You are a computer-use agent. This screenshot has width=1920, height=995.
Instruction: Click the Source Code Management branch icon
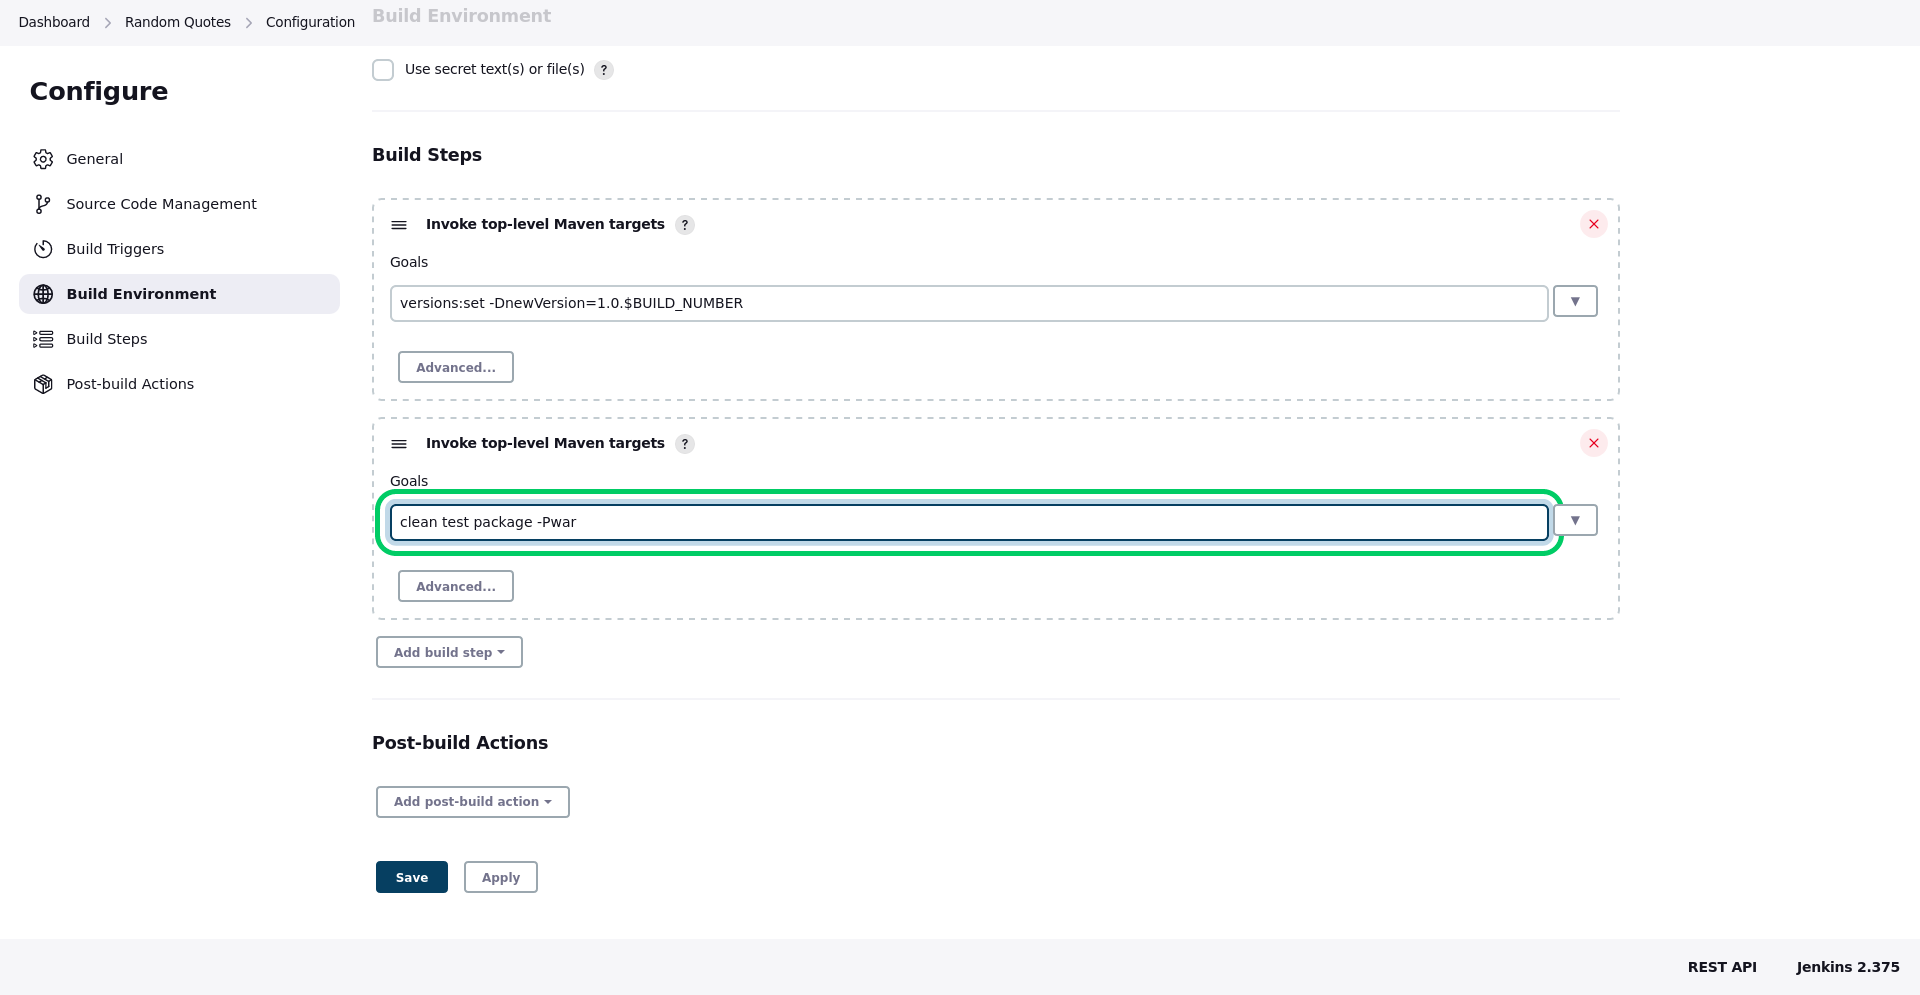[x=43, y=204]
